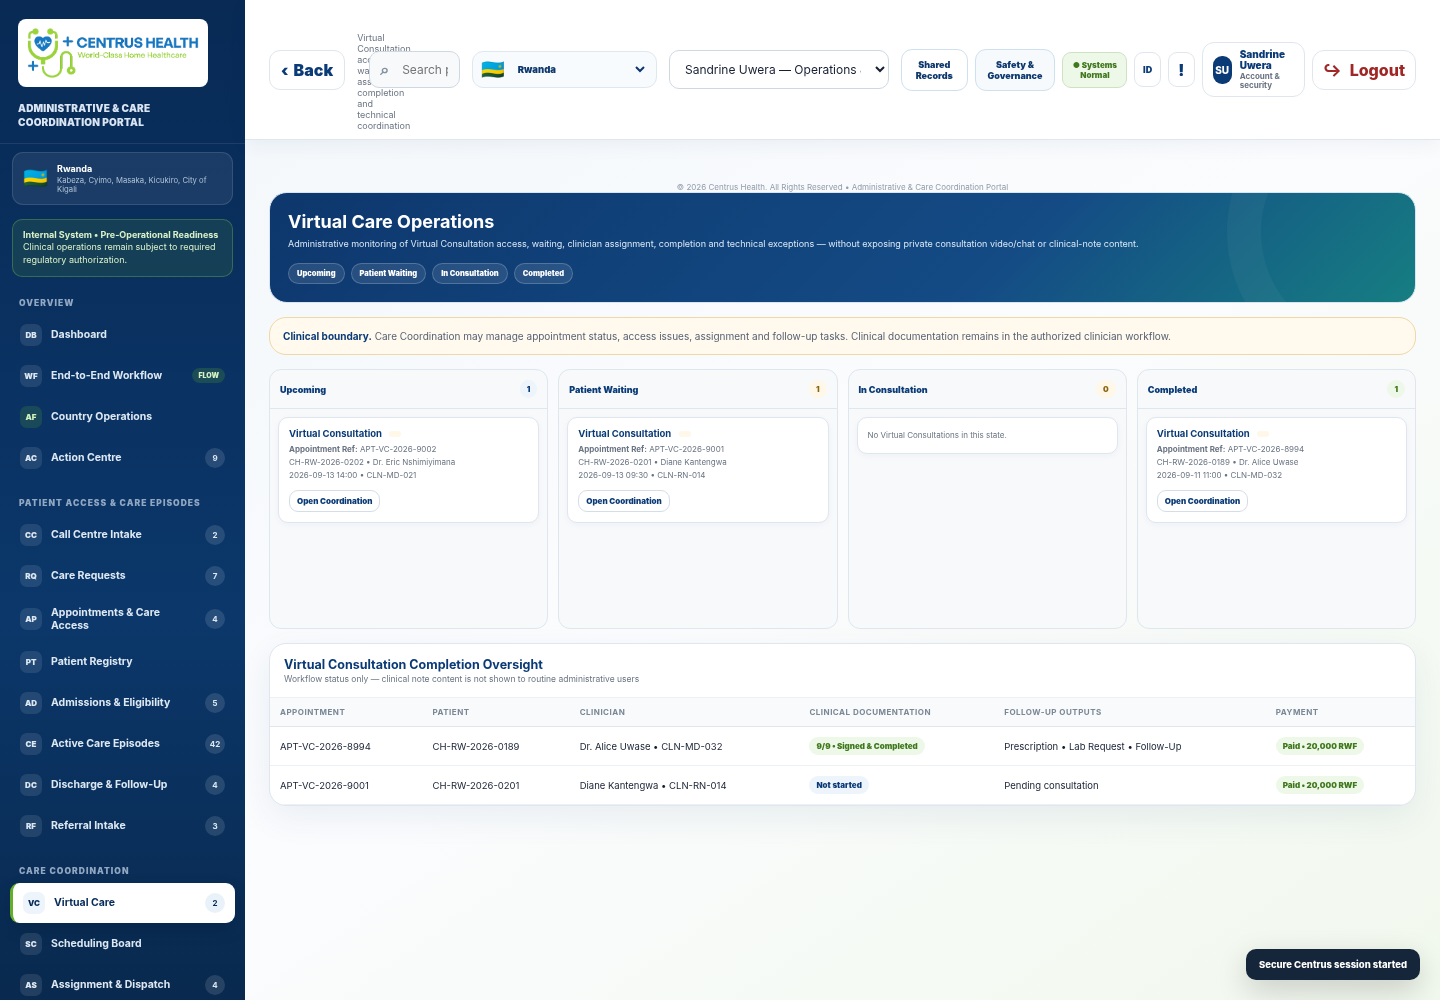Open the Sandrine Uwera Operations role dropdown

[x=779, y=70]
